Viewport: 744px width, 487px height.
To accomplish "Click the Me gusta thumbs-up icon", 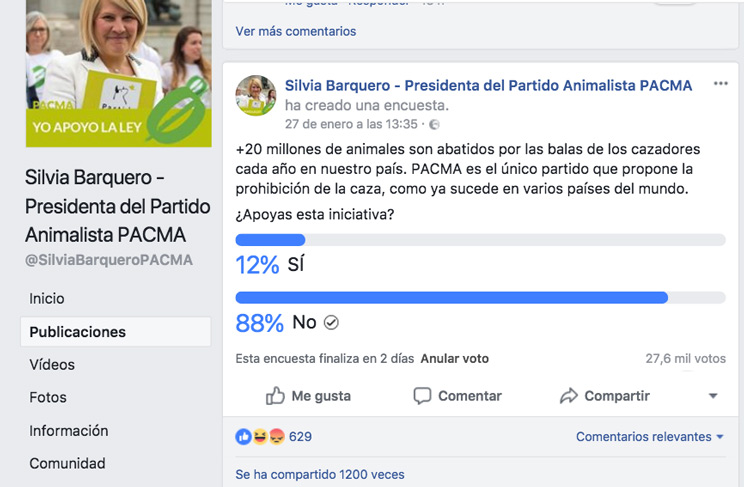I will [x=275, y=396].
